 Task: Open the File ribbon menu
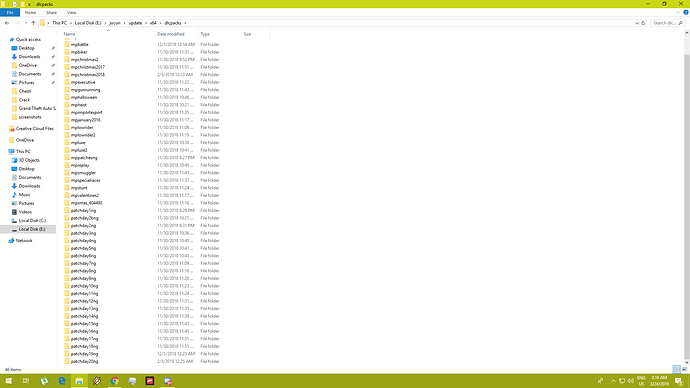click(x=10, y=13)
